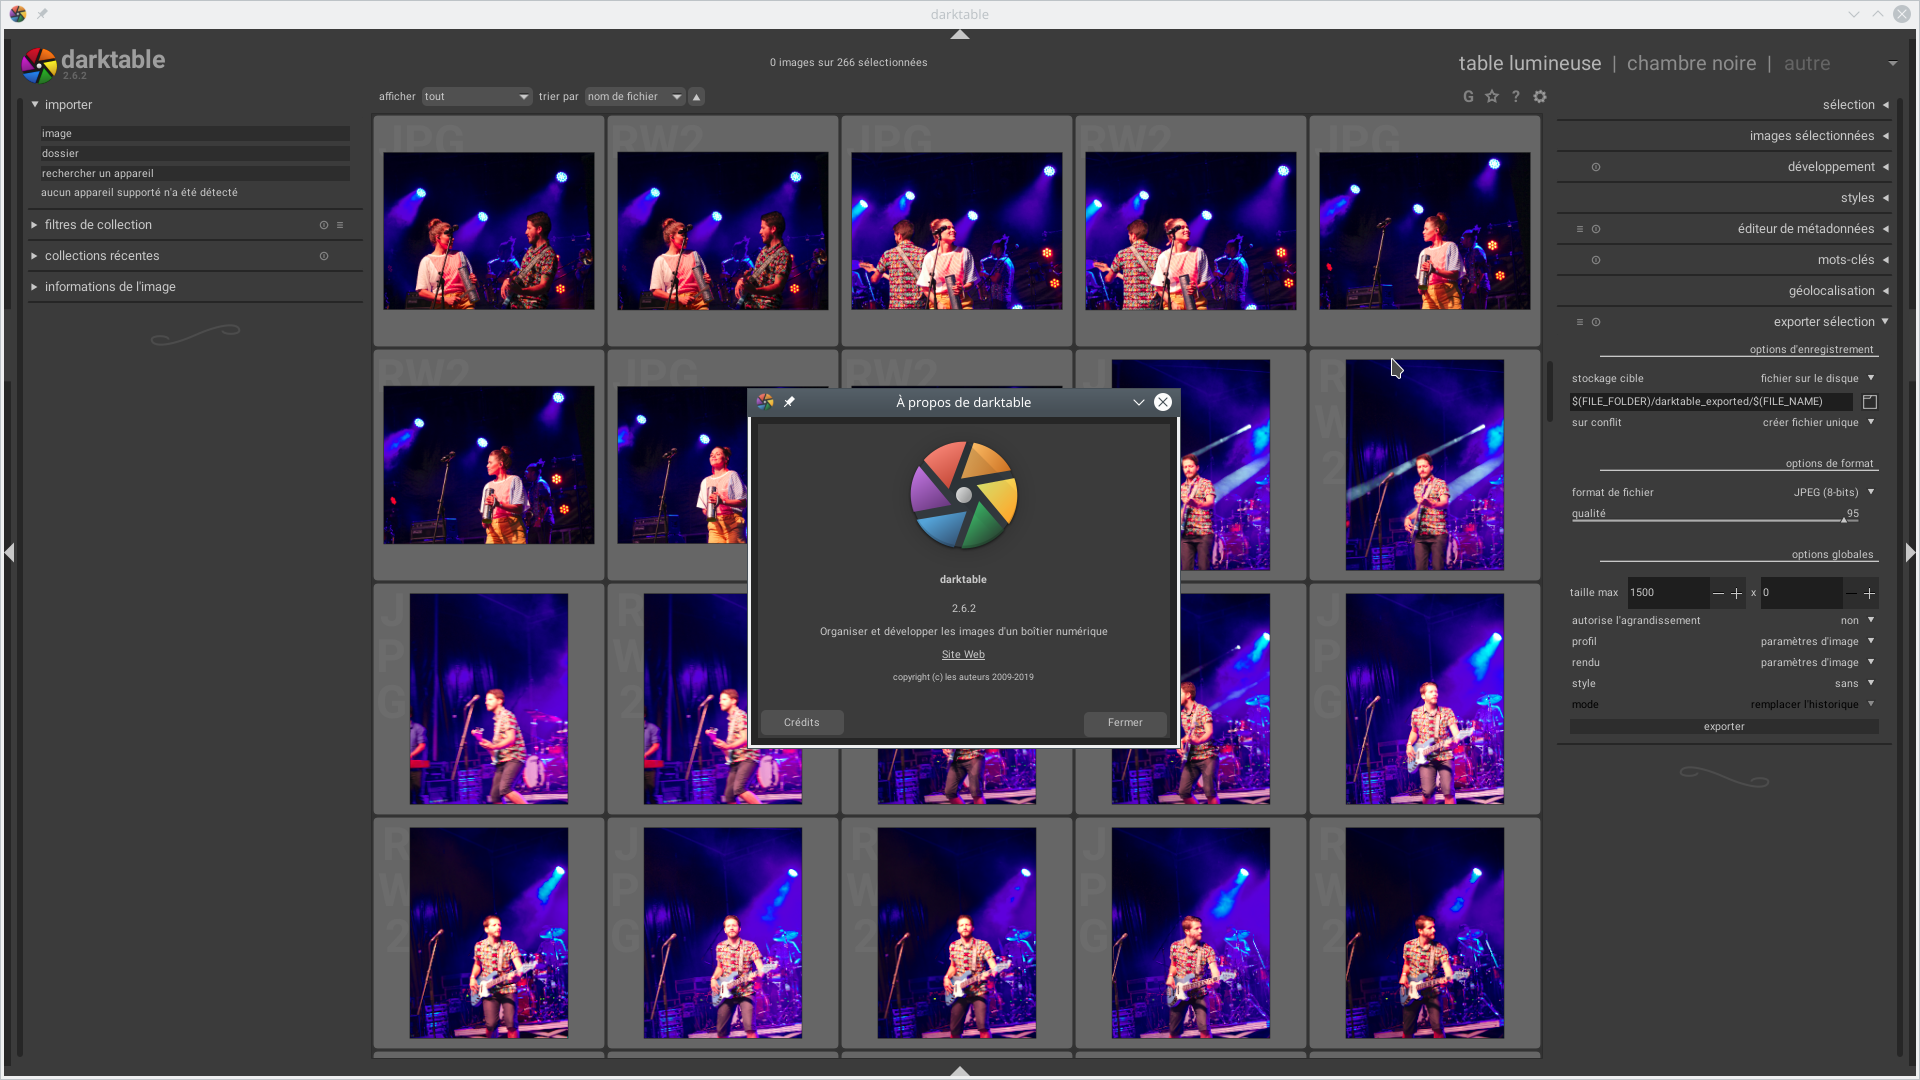Click the folder browse icon for export path
This screenshot has width=1920, height=1080.
(1870, 402)
